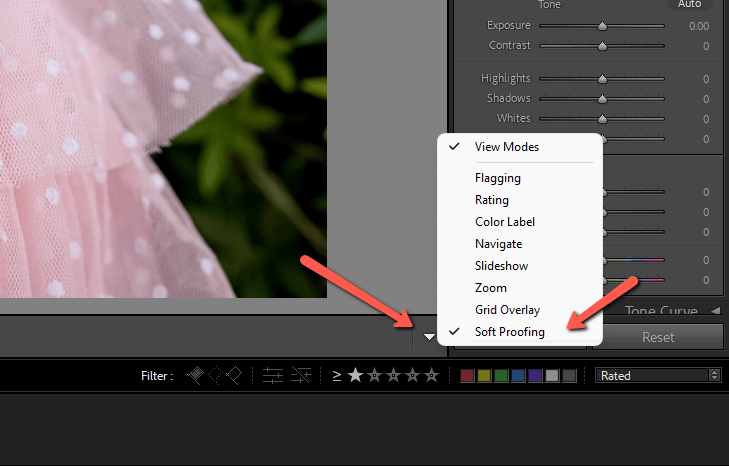Click the Reset button

point(658,337)
